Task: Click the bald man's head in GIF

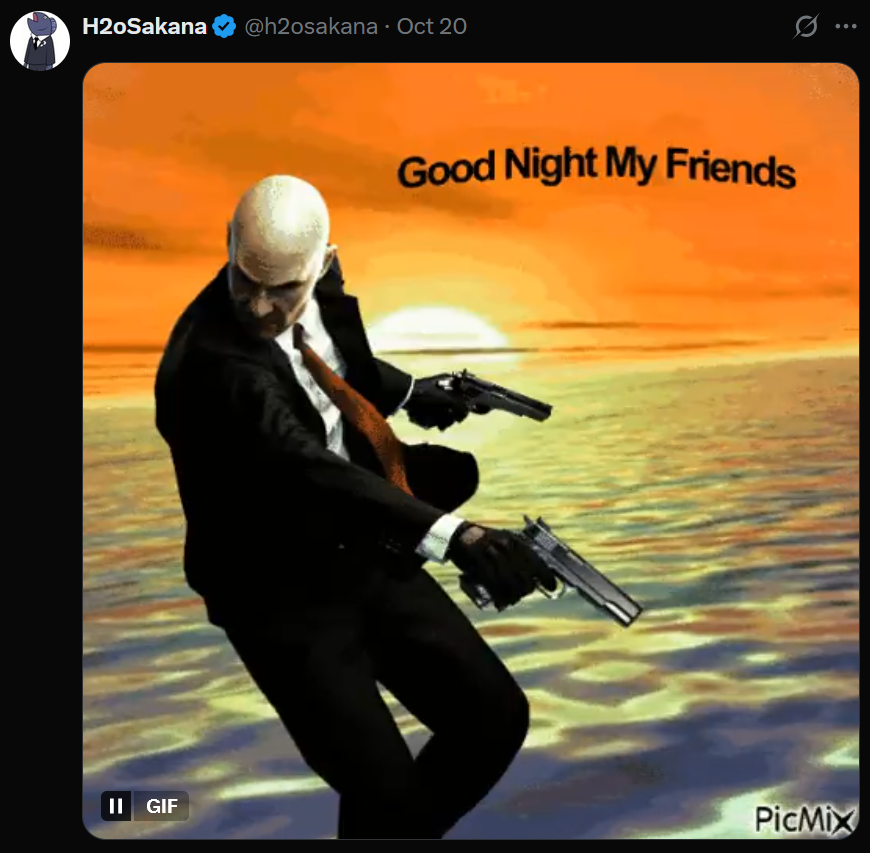Action: click(x=279, y=250)
